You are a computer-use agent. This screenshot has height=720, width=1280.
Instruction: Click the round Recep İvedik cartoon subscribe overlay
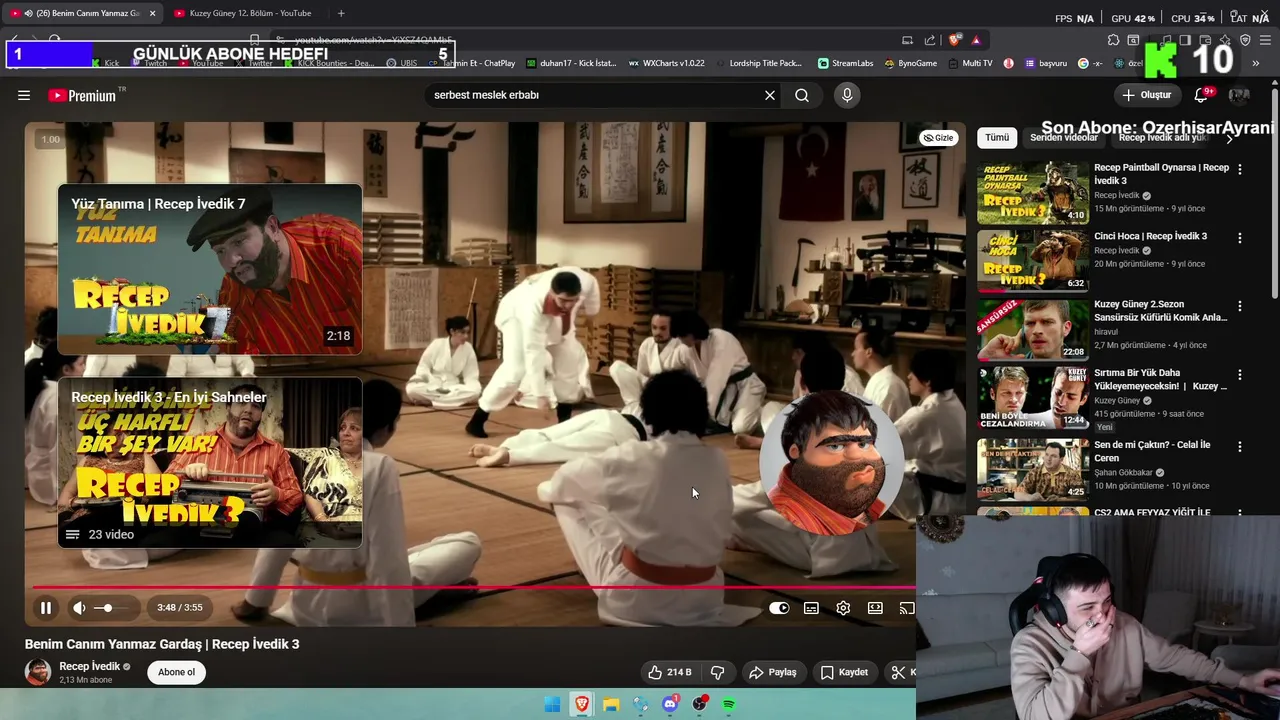pyautogui.click(x=832, y=462)
